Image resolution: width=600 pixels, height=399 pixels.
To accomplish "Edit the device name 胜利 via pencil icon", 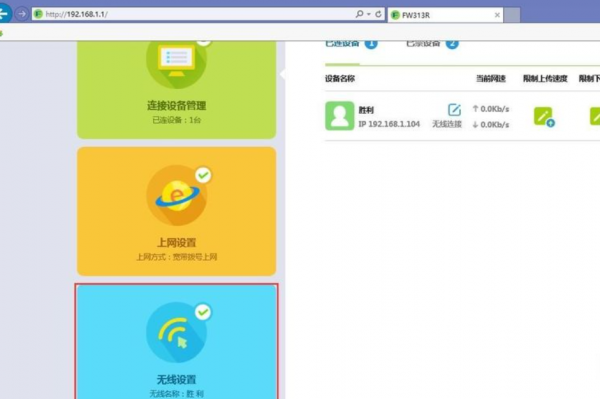I will point(454,110).
